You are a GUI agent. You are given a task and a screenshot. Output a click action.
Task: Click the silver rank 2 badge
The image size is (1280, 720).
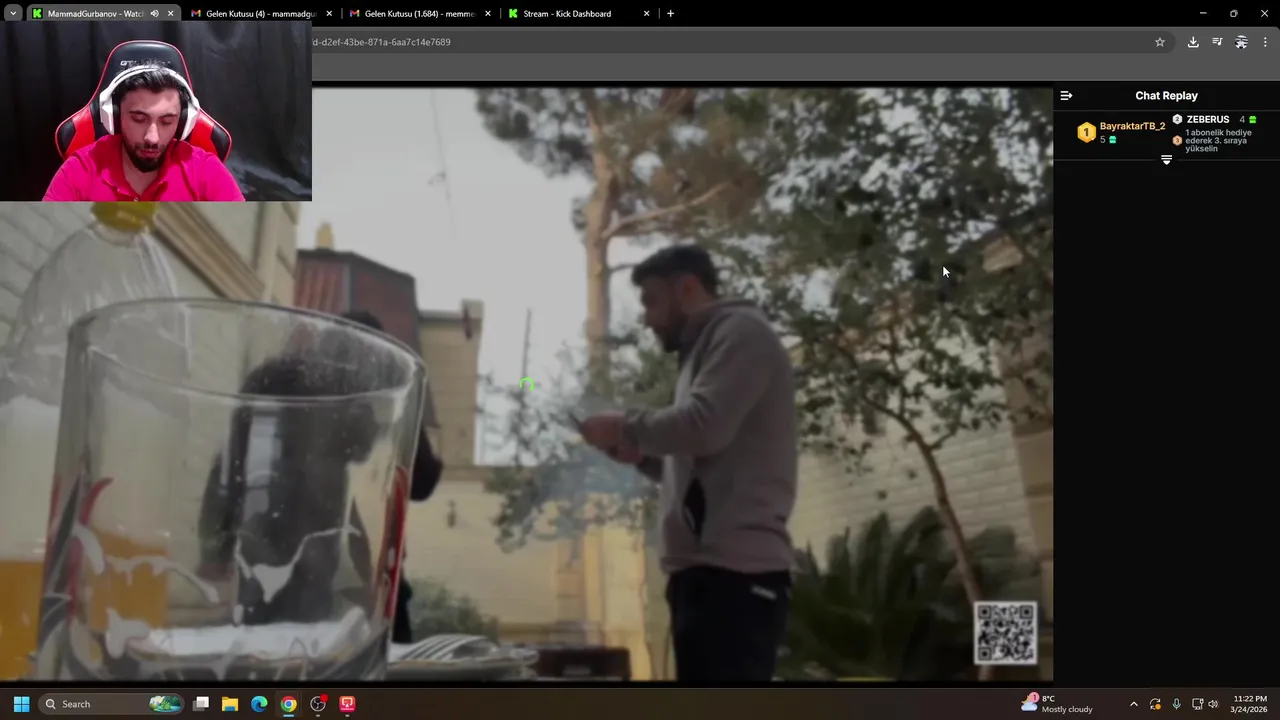[1177, 119]
